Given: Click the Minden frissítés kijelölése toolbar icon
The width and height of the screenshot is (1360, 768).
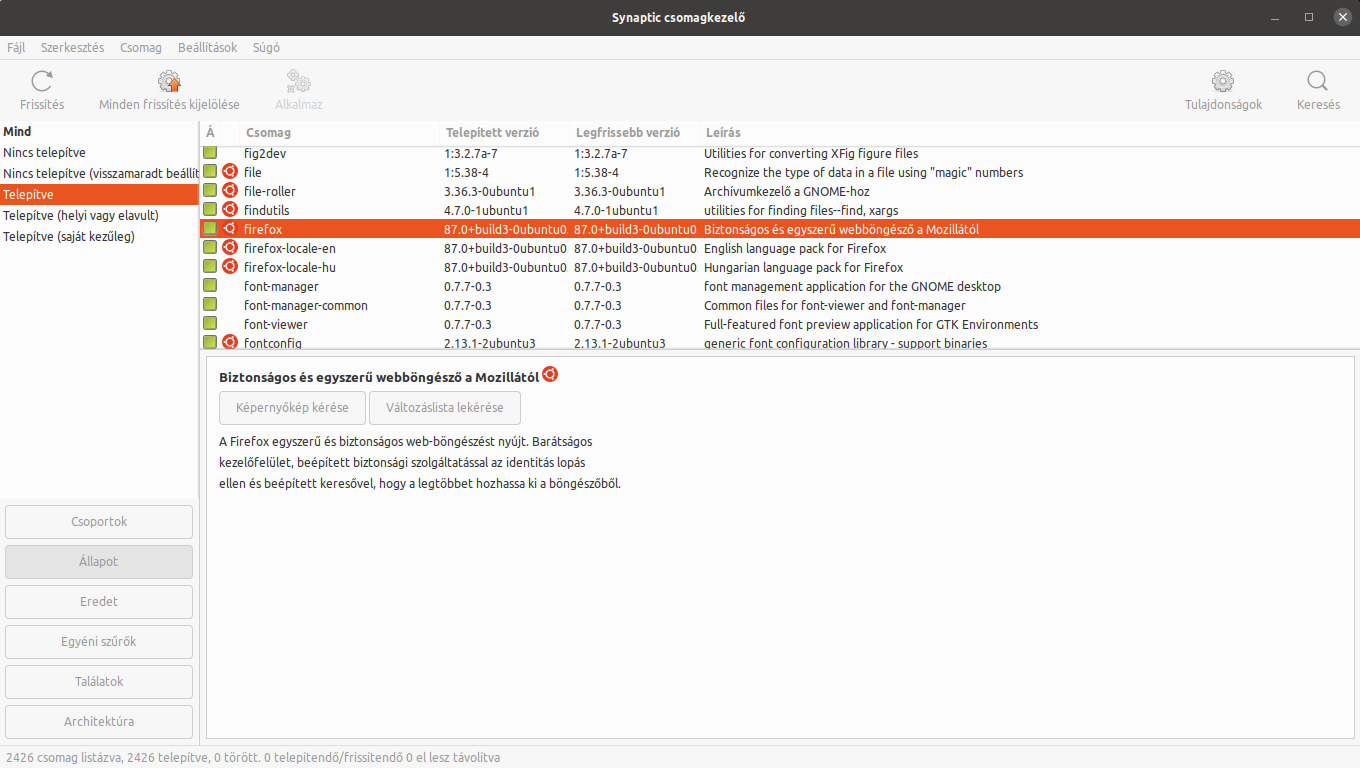Looking at the screenshot, I should (169, 82).
